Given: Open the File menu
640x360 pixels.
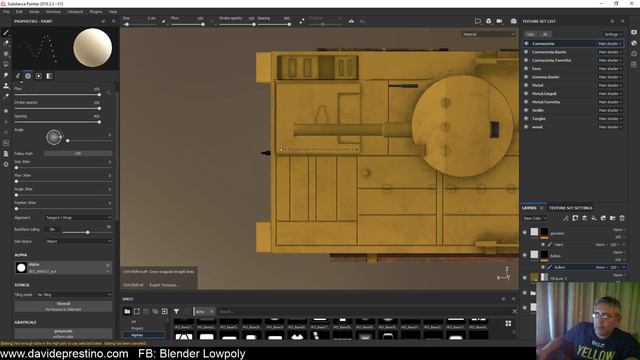Looking at the screenshot, I should point(6,12).
